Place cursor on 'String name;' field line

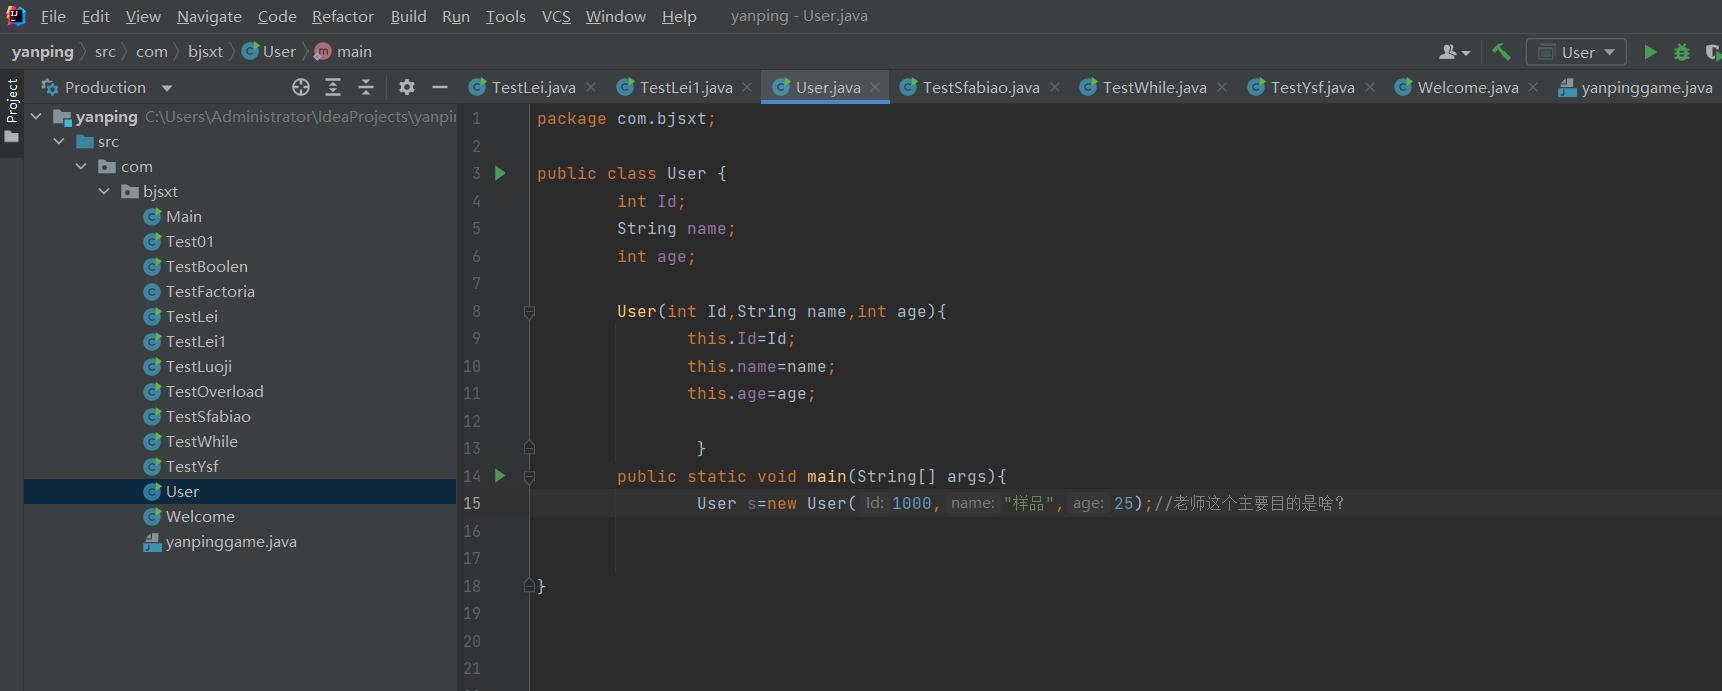tap(676, 229)
